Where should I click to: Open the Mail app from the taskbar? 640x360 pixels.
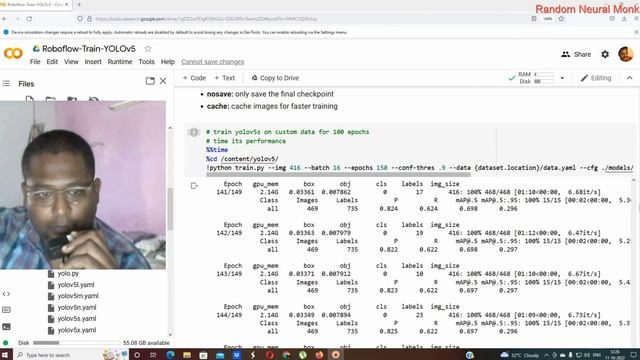220,355
